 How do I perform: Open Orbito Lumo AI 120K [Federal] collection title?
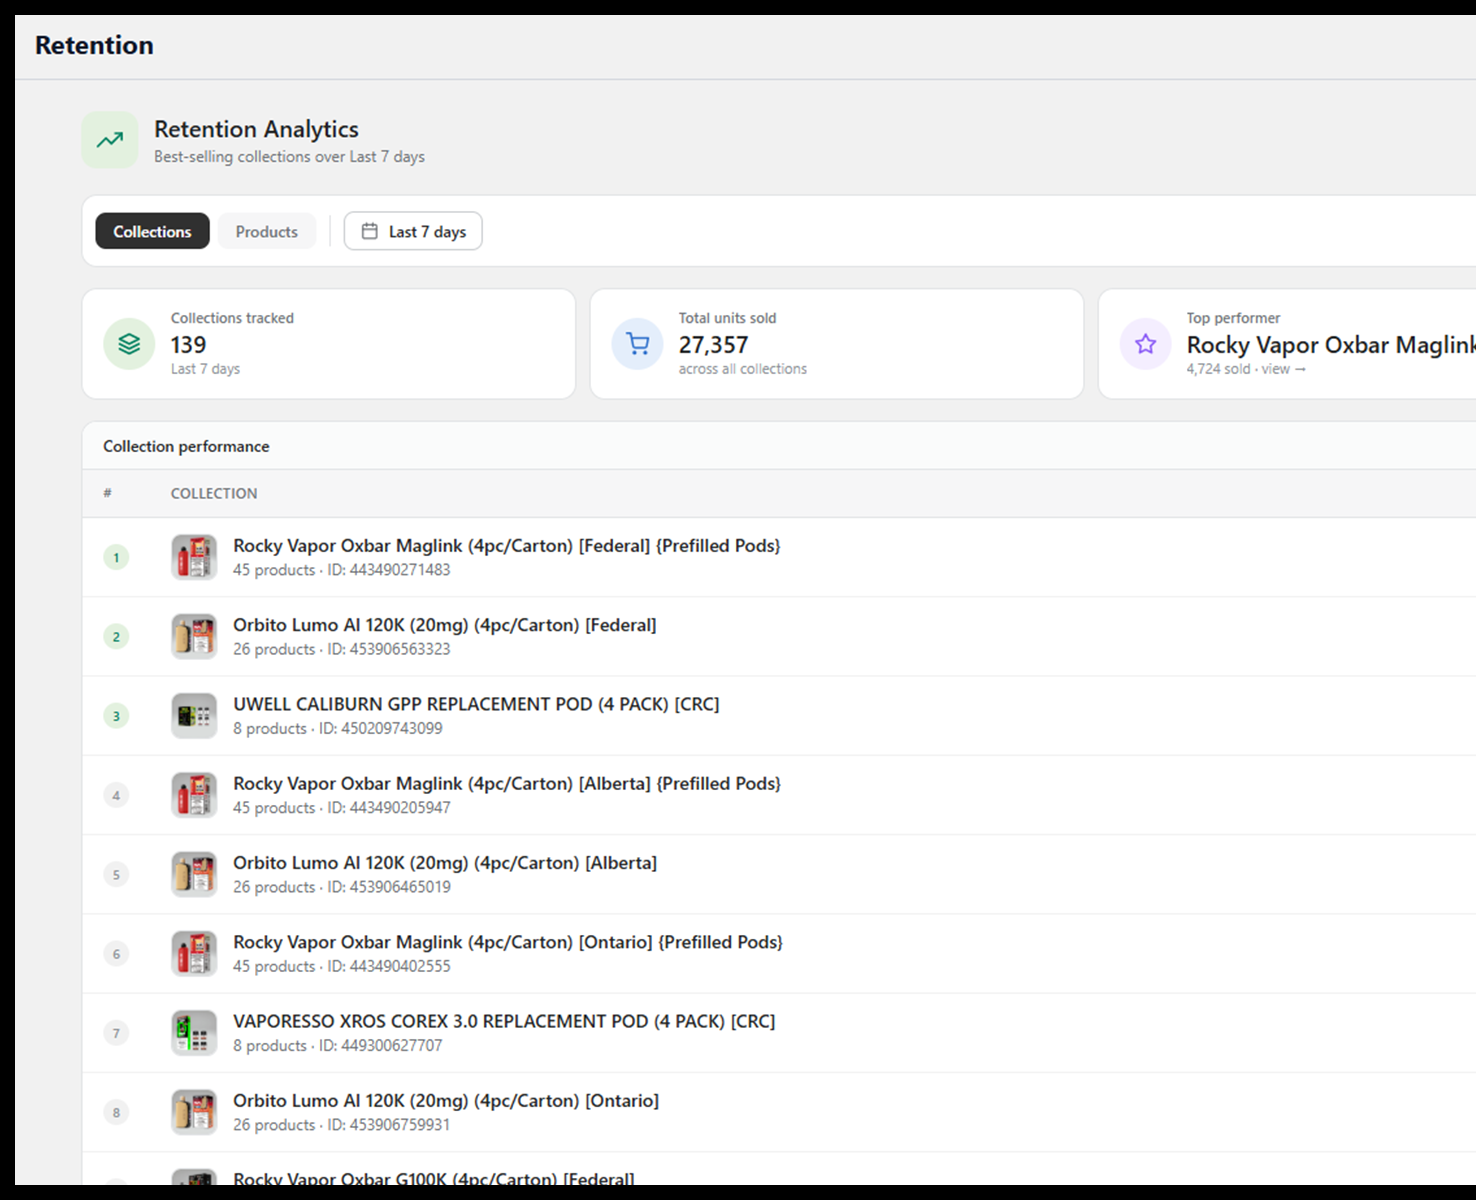point(445,625)
